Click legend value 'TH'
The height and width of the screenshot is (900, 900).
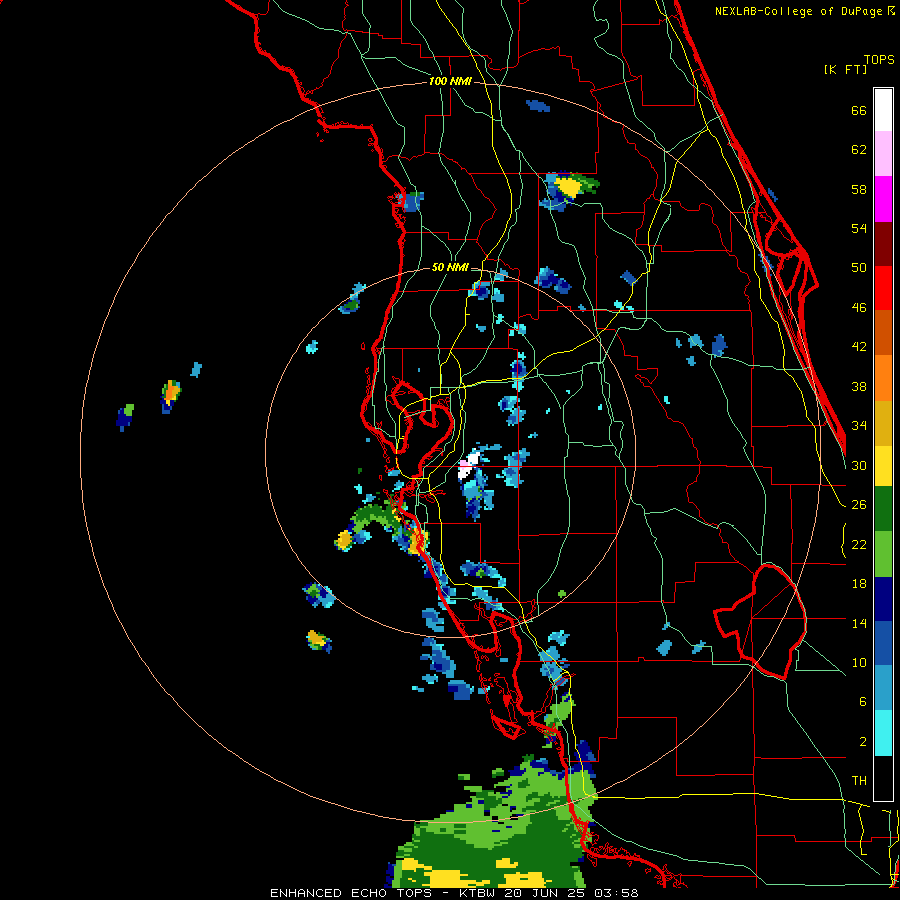[859, 781]
